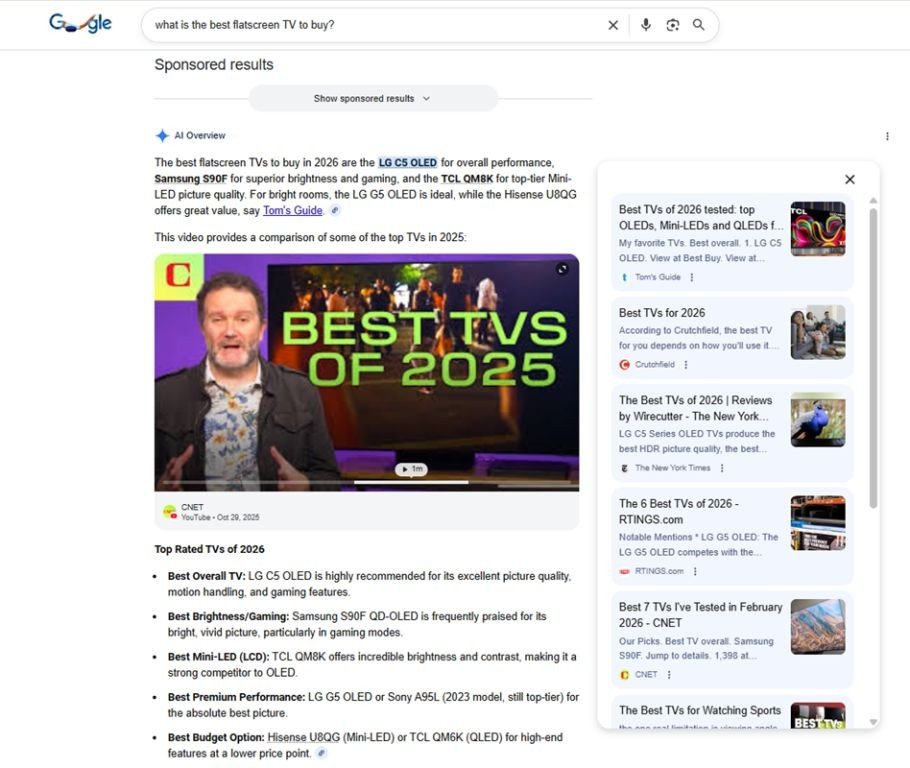
Task: Click the sources panel vertical scrollbar
Action: click(873, 358)
